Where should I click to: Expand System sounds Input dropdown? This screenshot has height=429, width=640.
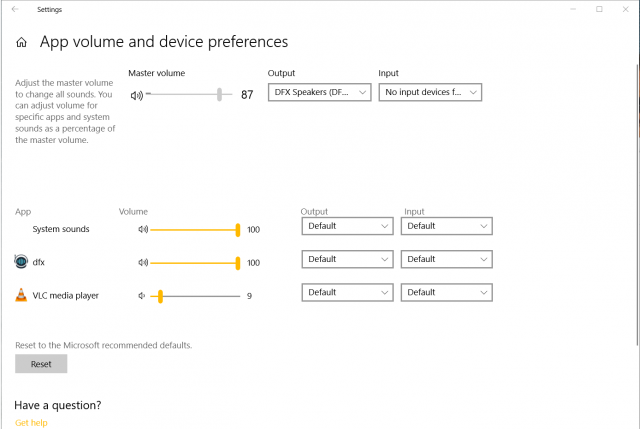446,226
